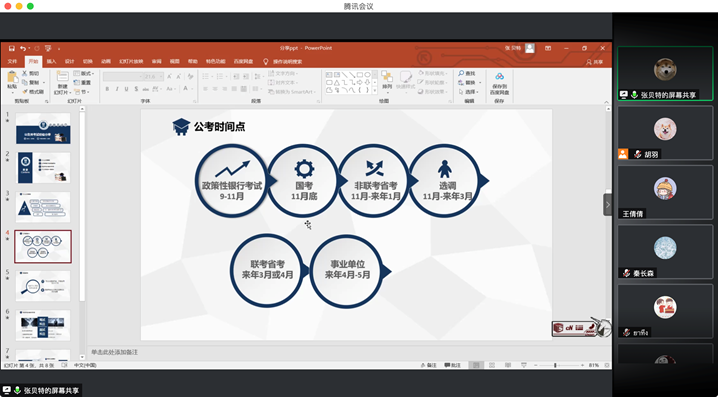Click the 查找 (Find) magnifier icon
This screenshot has height=397, width=718.
click(x=461, y=73)
